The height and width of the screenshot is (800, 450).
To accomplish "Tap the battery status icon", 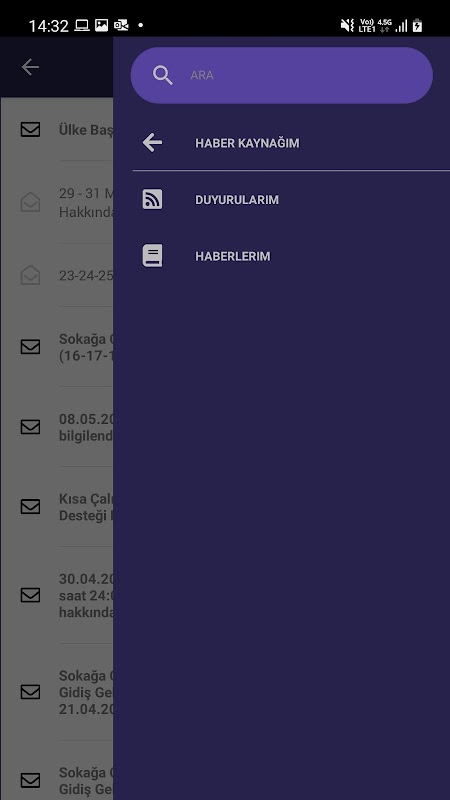I will pos(417,25).
